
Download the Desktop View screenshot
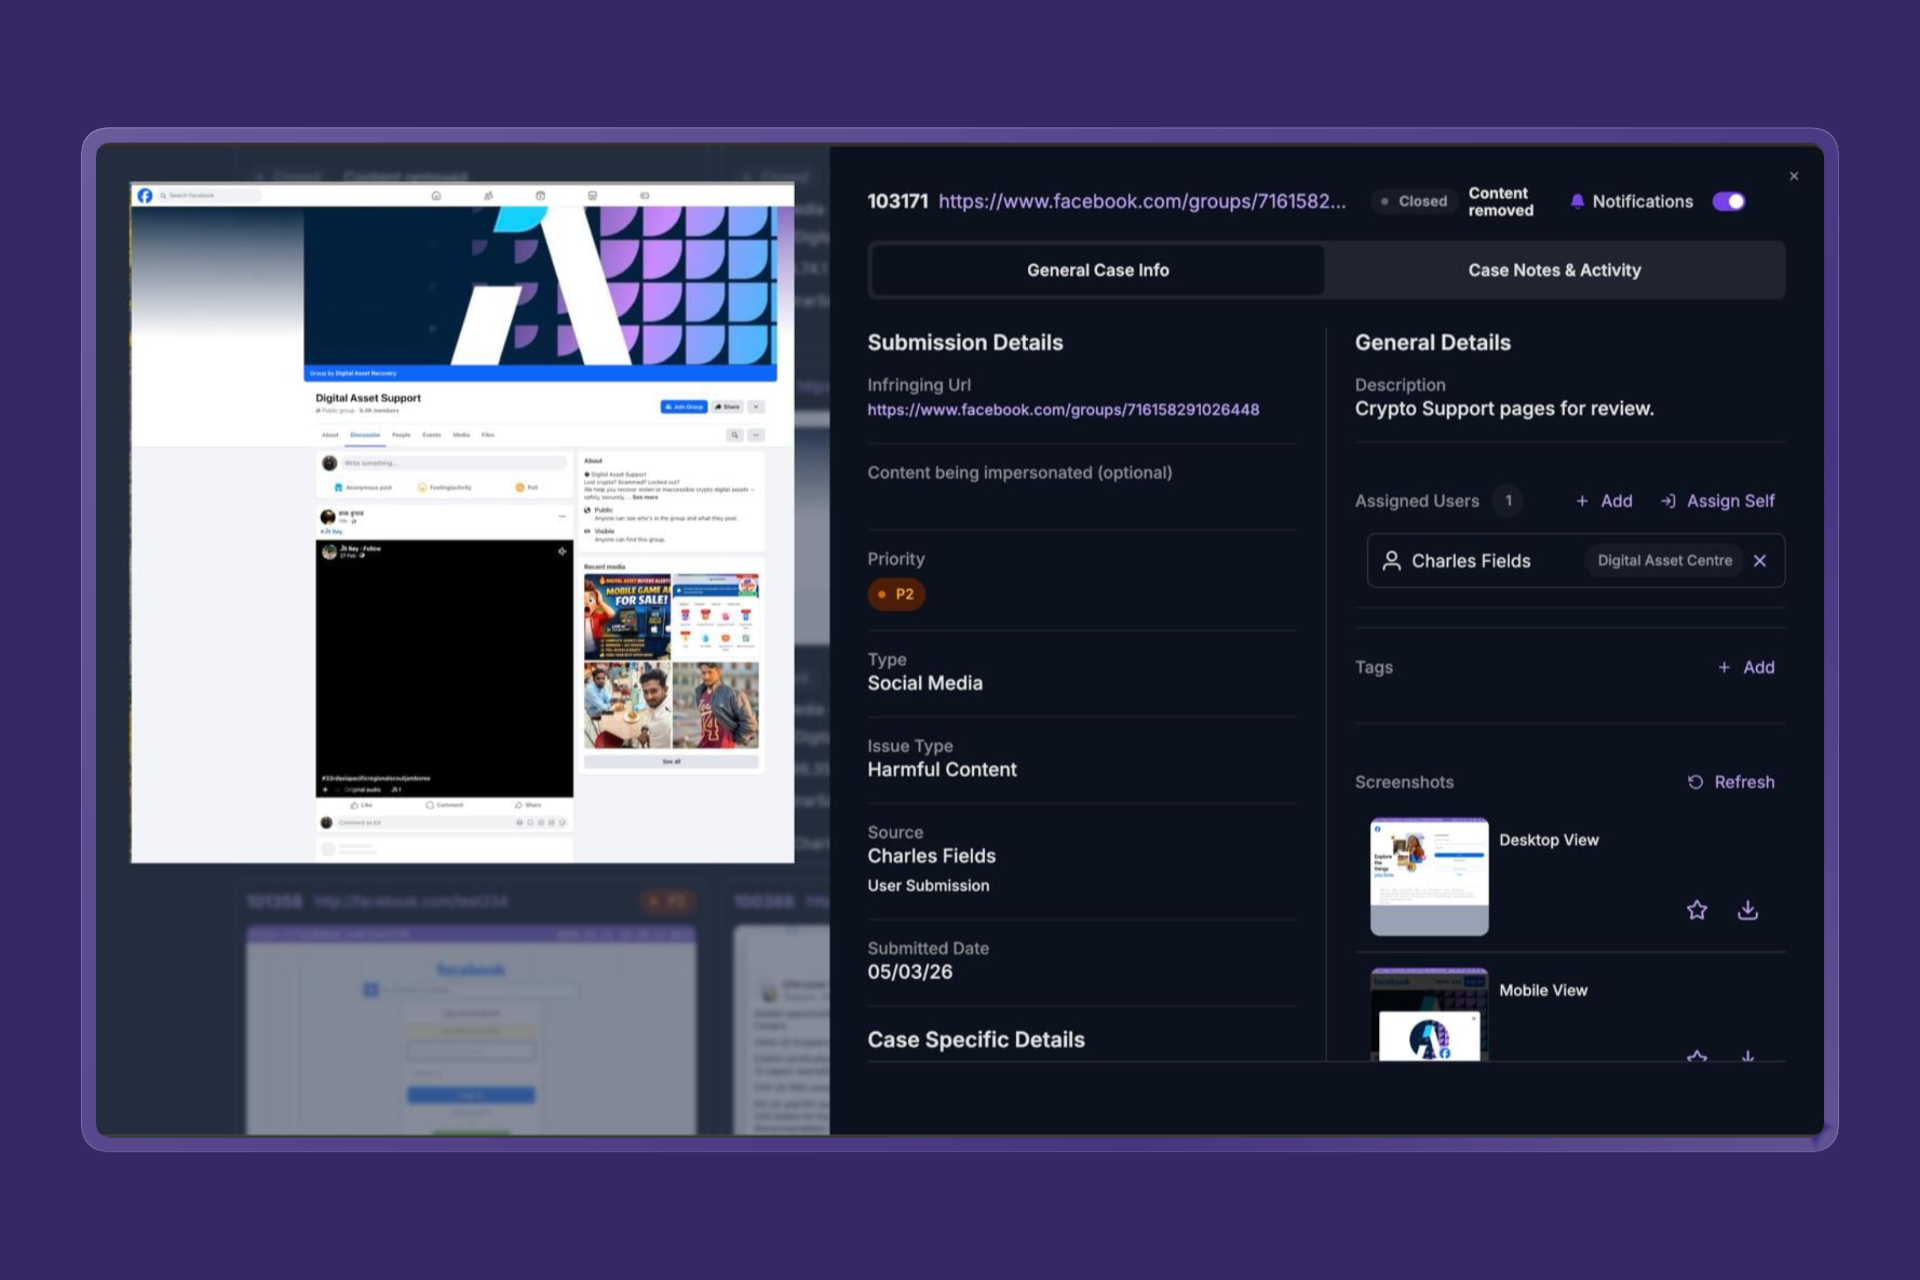click(1747, 910)
